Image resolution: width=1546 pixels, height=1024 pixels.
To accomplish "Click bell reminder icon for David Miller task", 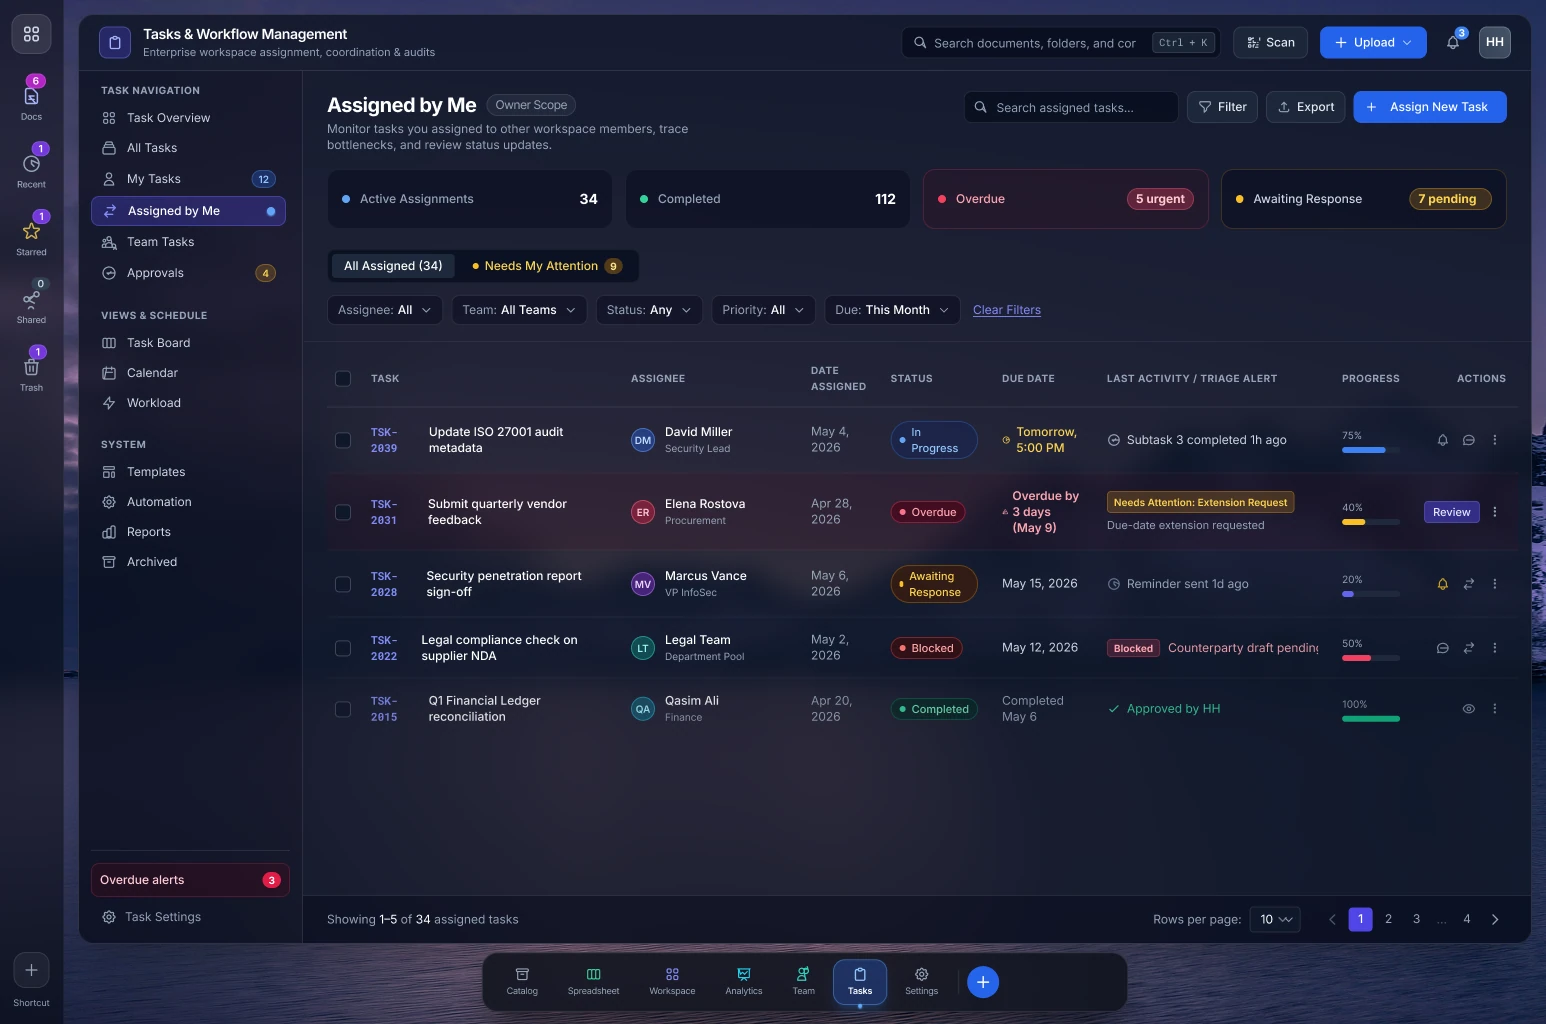I will 1443,440.
